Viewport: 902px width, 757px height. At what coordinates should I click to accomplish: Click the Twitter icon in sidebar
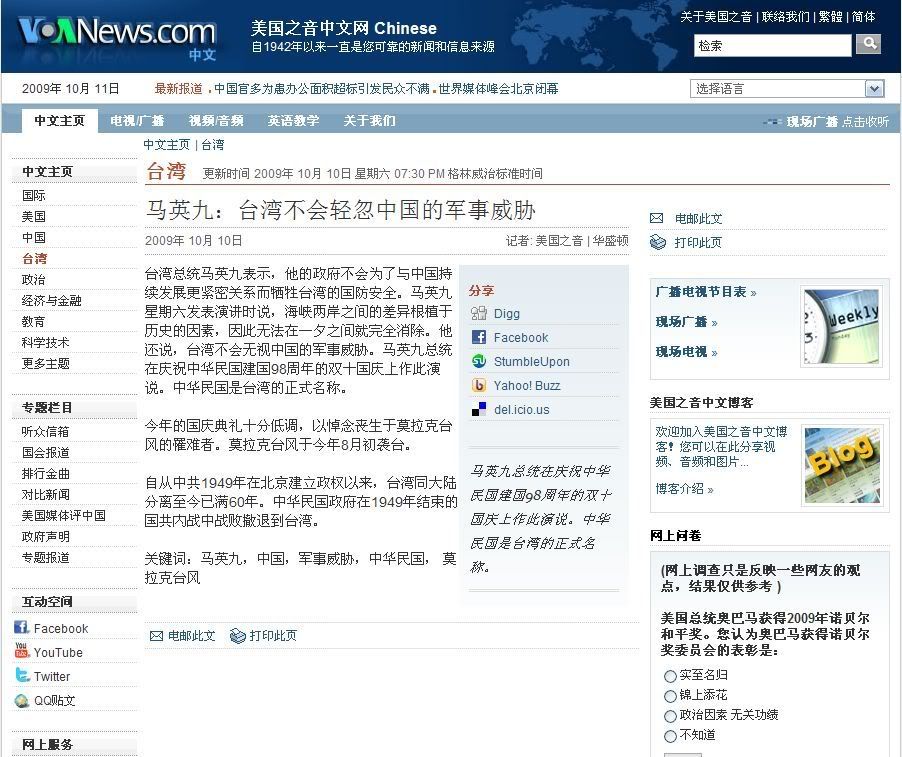[21, 676]
